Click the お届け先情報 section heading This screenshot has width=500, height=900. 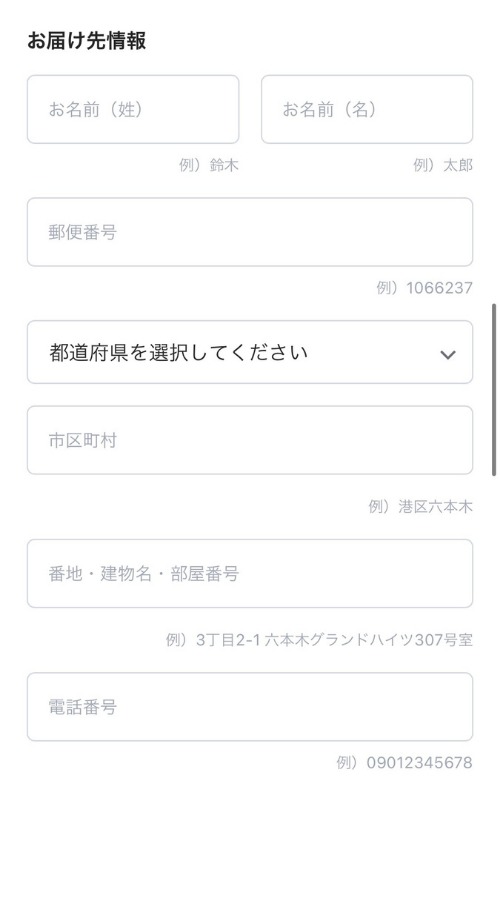(87, 41)
